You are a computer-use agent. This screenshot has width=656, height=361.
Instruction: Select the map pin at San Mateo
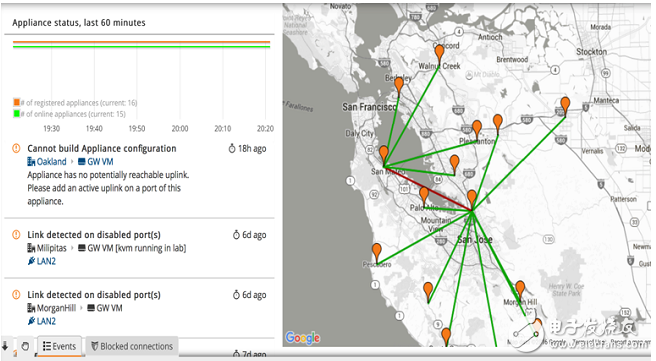coord(384,155)
